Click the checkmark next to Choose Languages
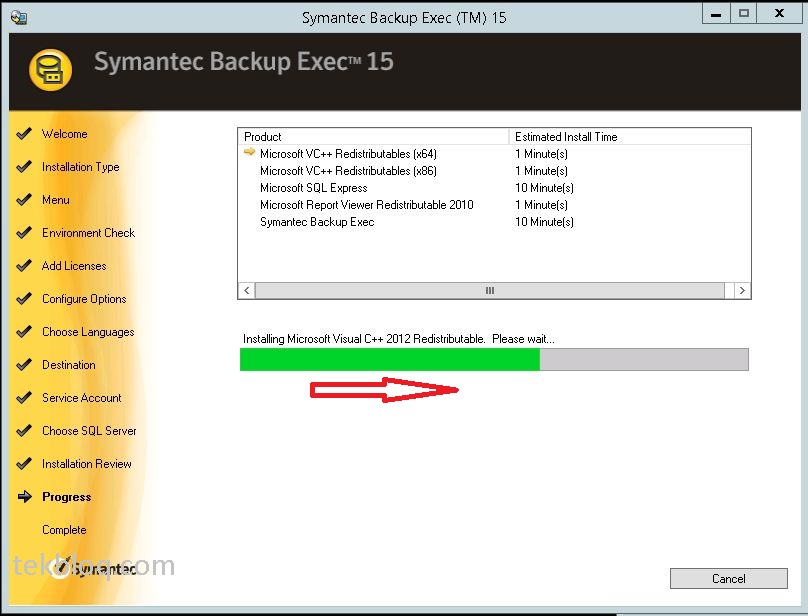The height and width of the screenshot is (616, 808). [x=24, y=331]
